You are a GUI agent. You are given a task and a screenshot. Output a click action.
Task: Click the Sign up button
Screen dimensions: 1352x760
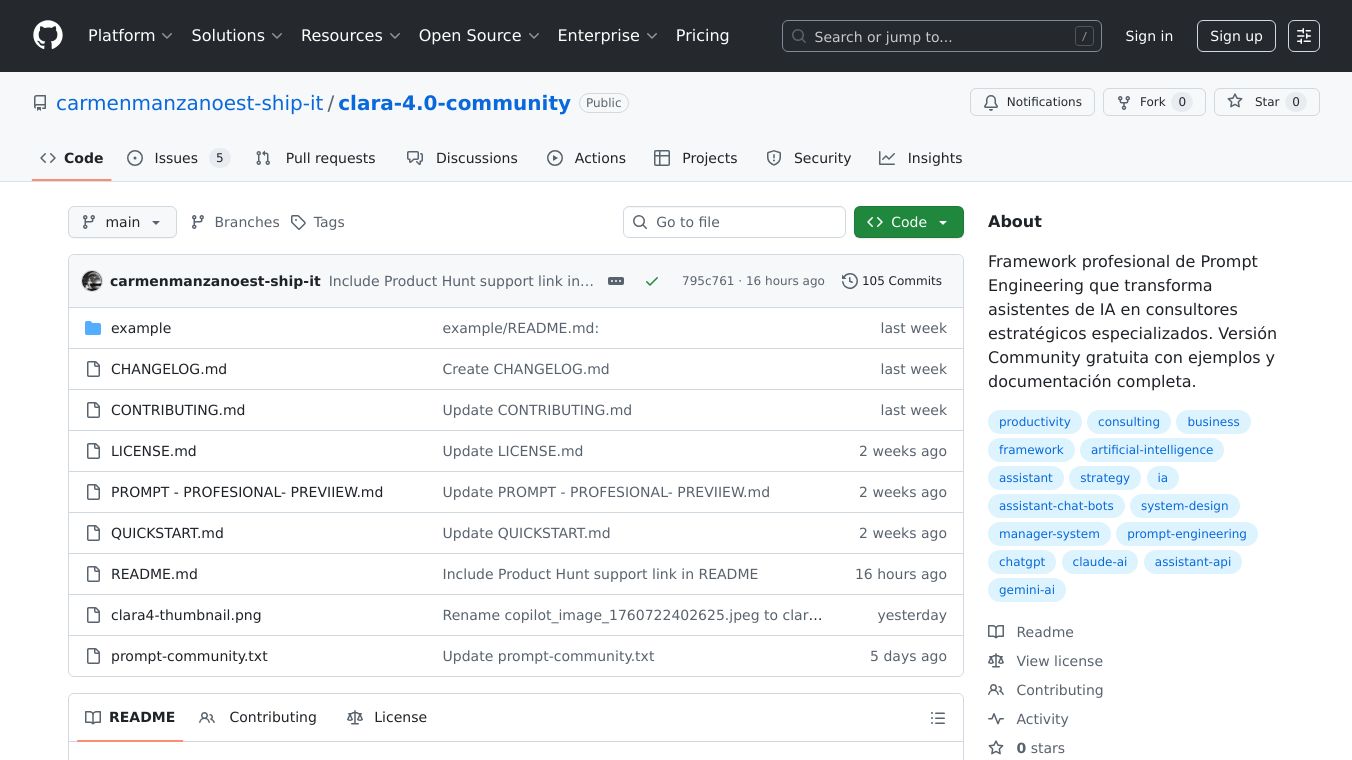tap(1236, 36)
